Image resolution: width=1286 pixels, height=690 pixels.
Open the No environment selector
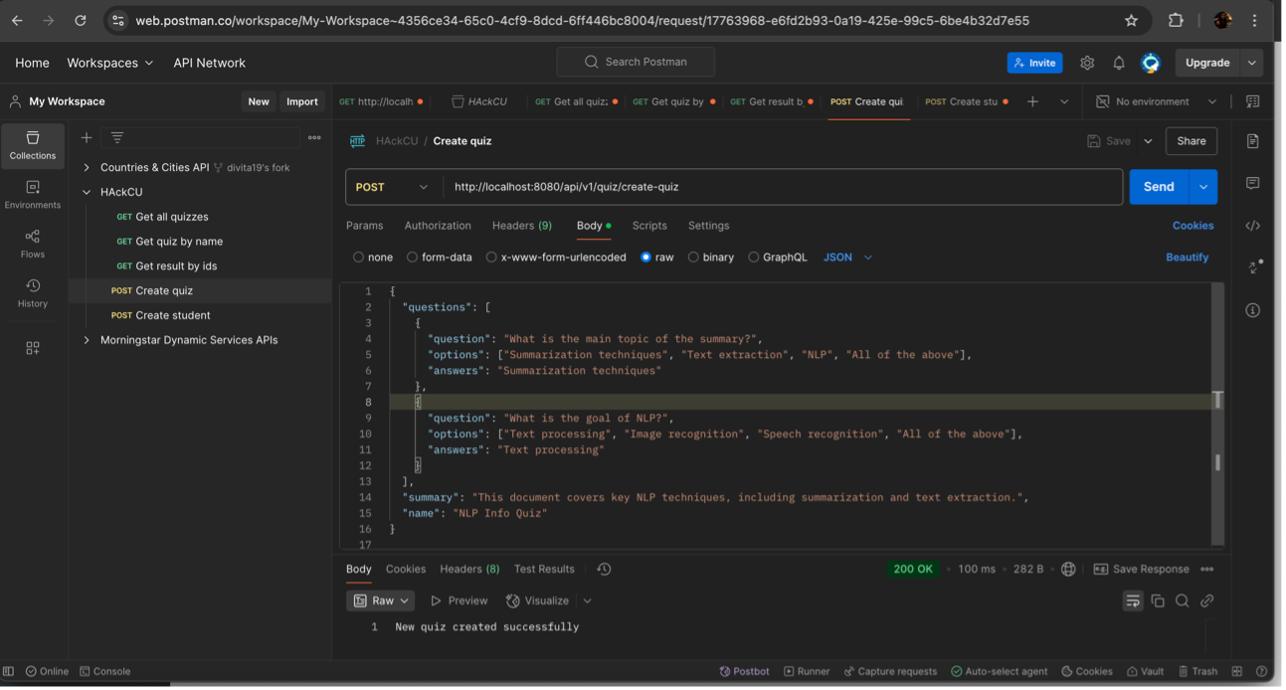(x=1156, y=101)
